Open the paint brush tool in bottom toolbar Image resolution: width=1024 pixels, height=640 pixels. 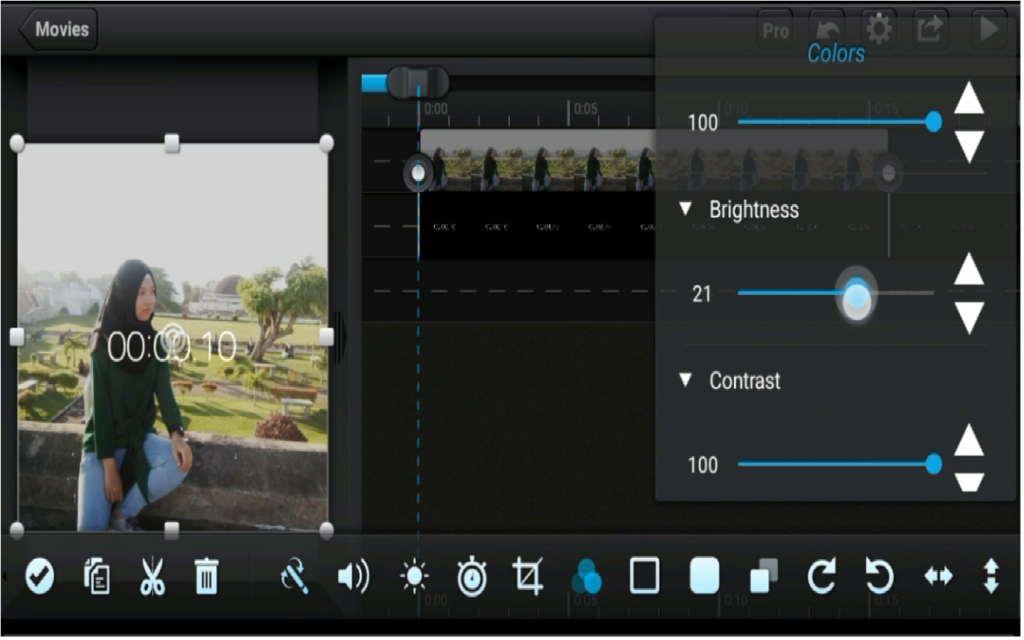click(294, 576)
